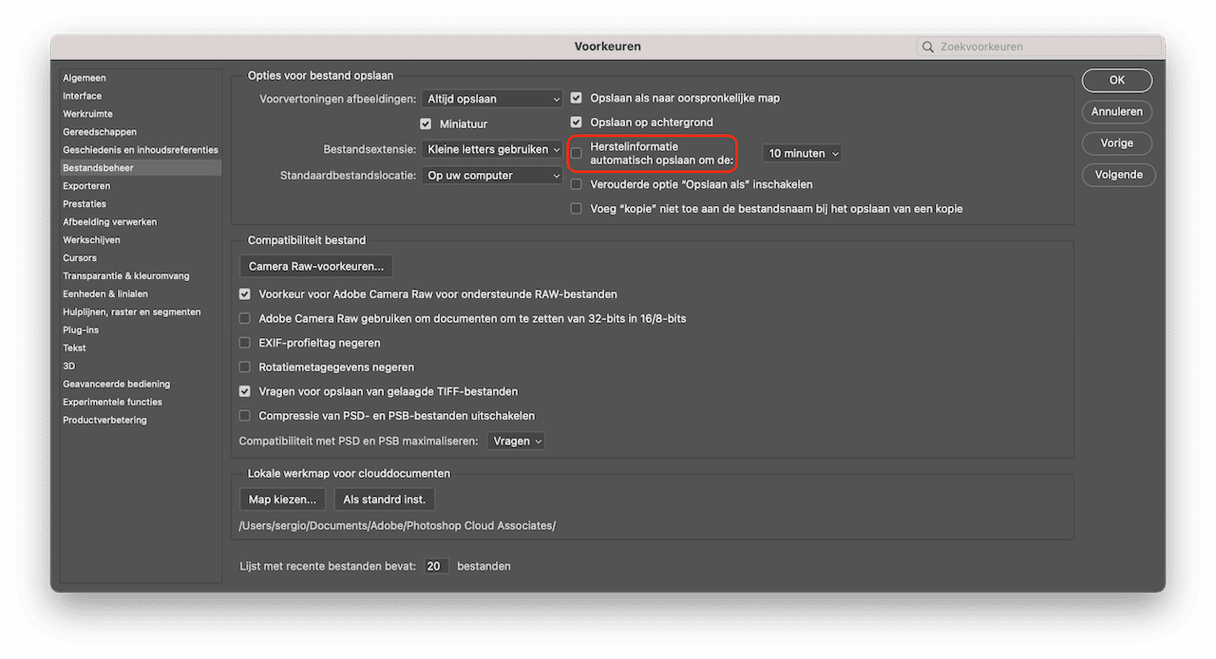This screenshot has height=659, width=1216.
Task: Uncheck Opslaan als naar oorspronkelijke map
Action: (x=576, y=98)
